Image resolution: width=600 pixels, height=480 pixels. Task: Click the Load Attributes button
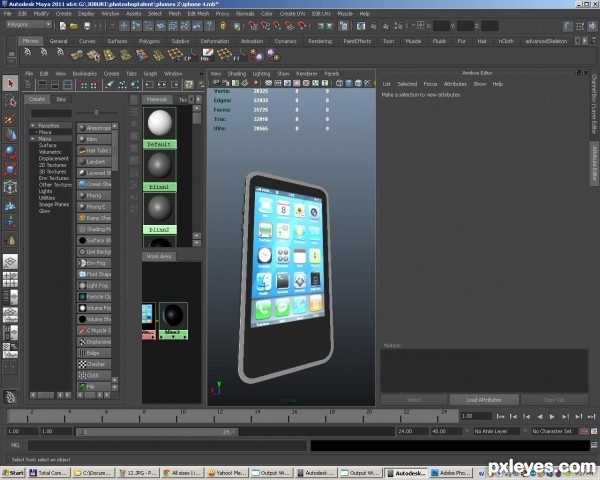point(484,400)
